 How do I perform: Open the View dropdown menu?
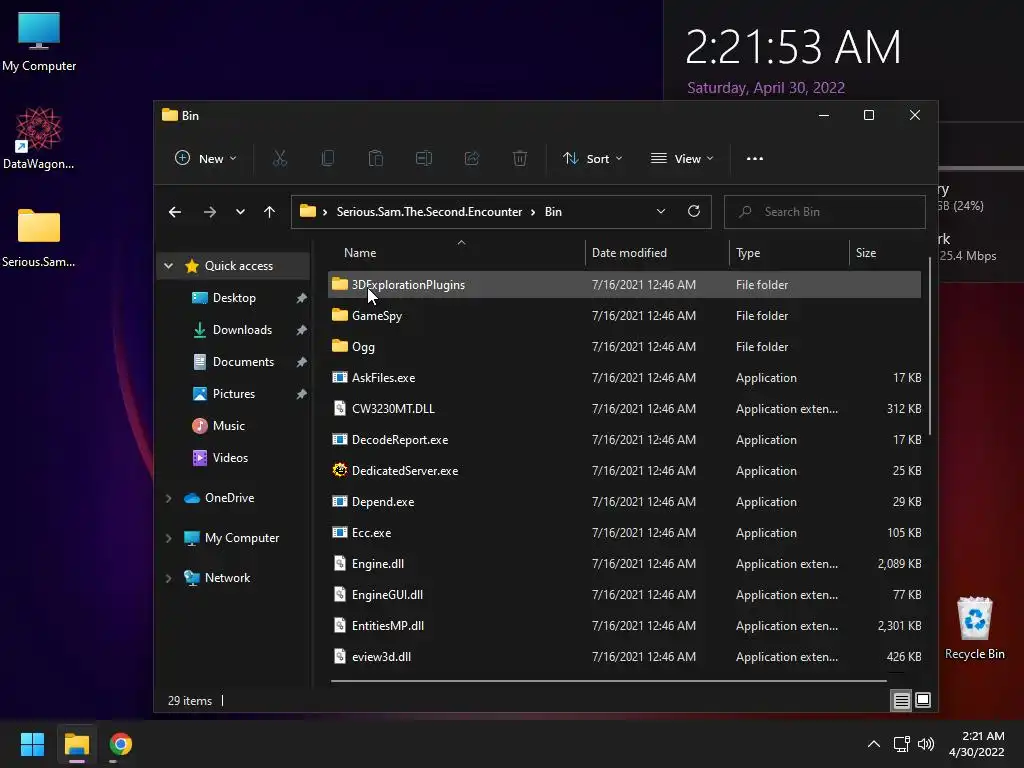click(x=682, y=158)
